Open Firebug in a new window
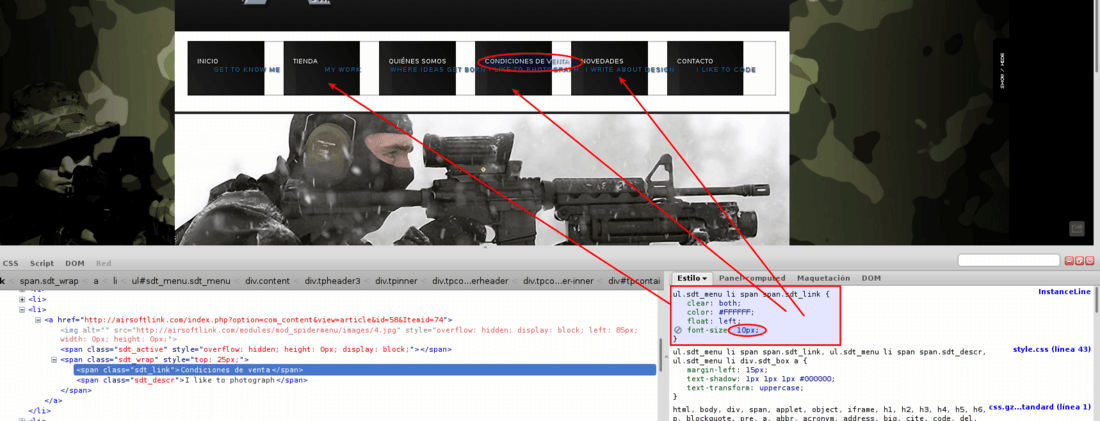 point(1080,261)
